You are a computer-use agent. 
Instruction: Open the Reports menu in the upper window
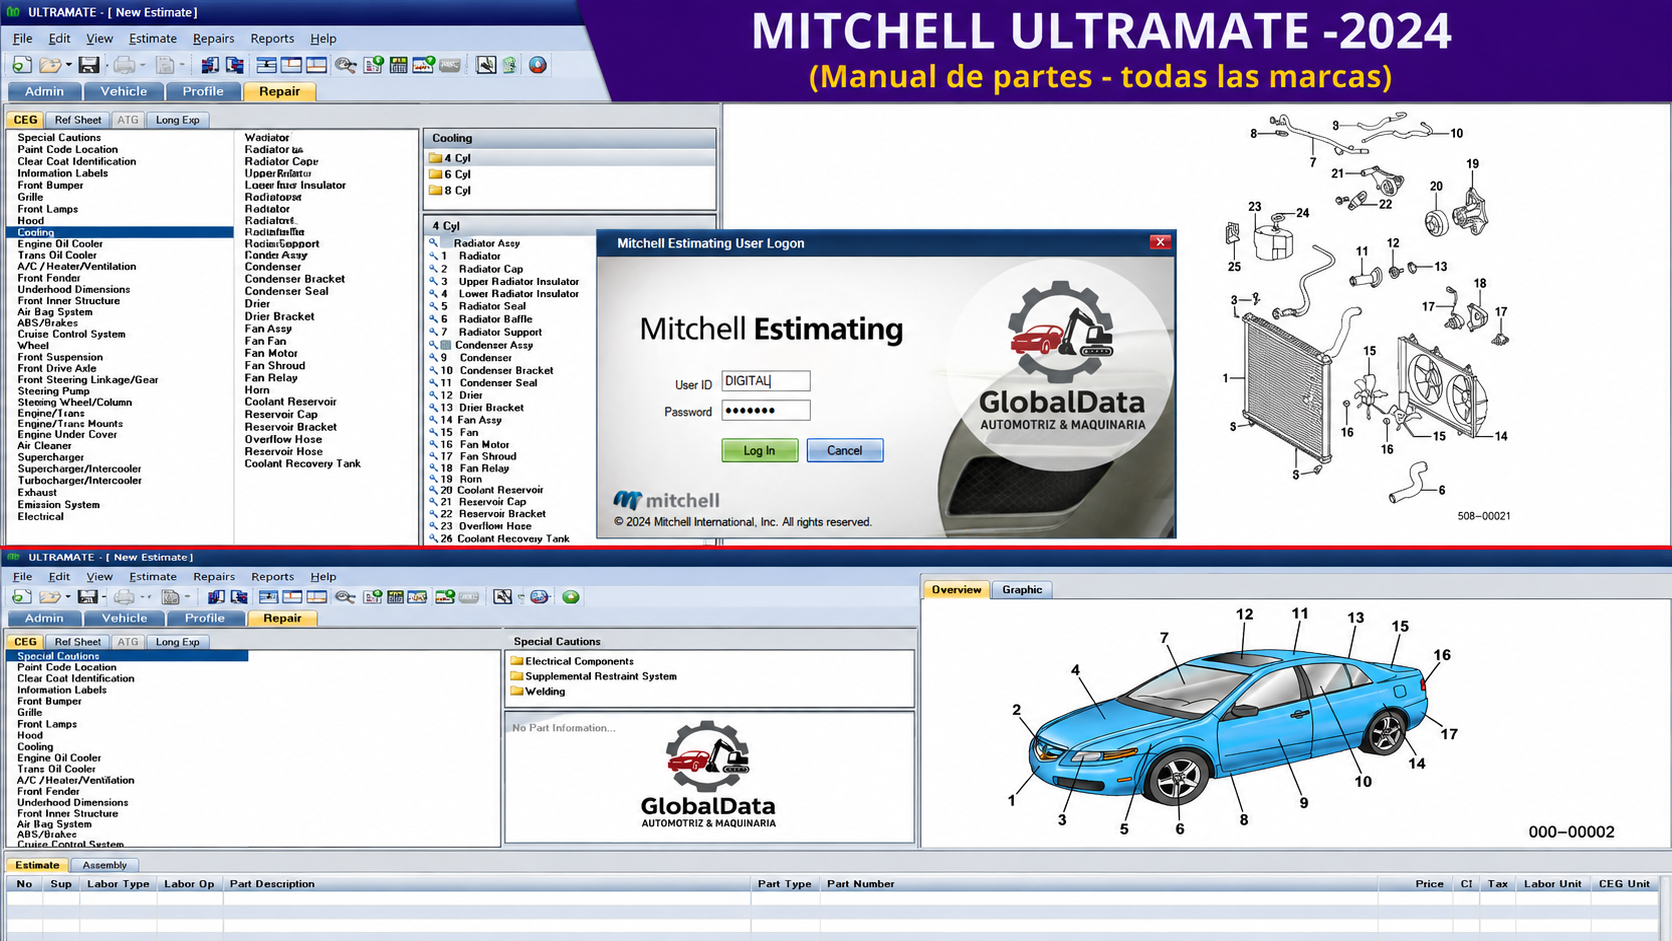(x=272, y=38)
